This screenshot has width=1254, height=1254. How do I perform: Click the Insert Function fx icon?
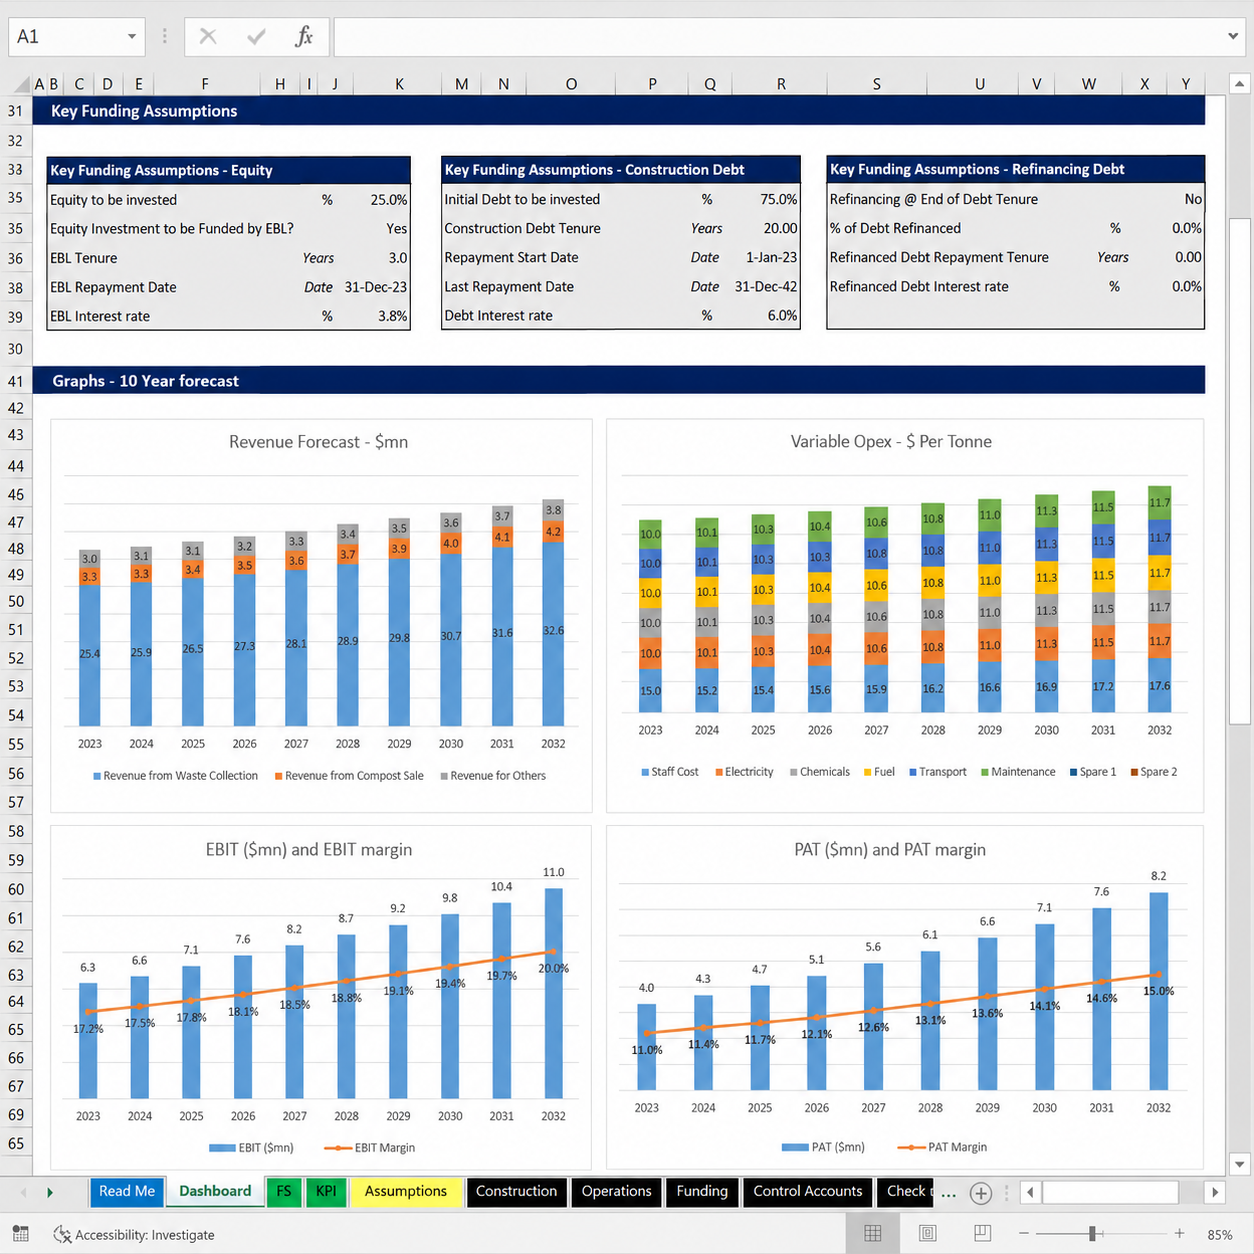(x=304, y=37)
